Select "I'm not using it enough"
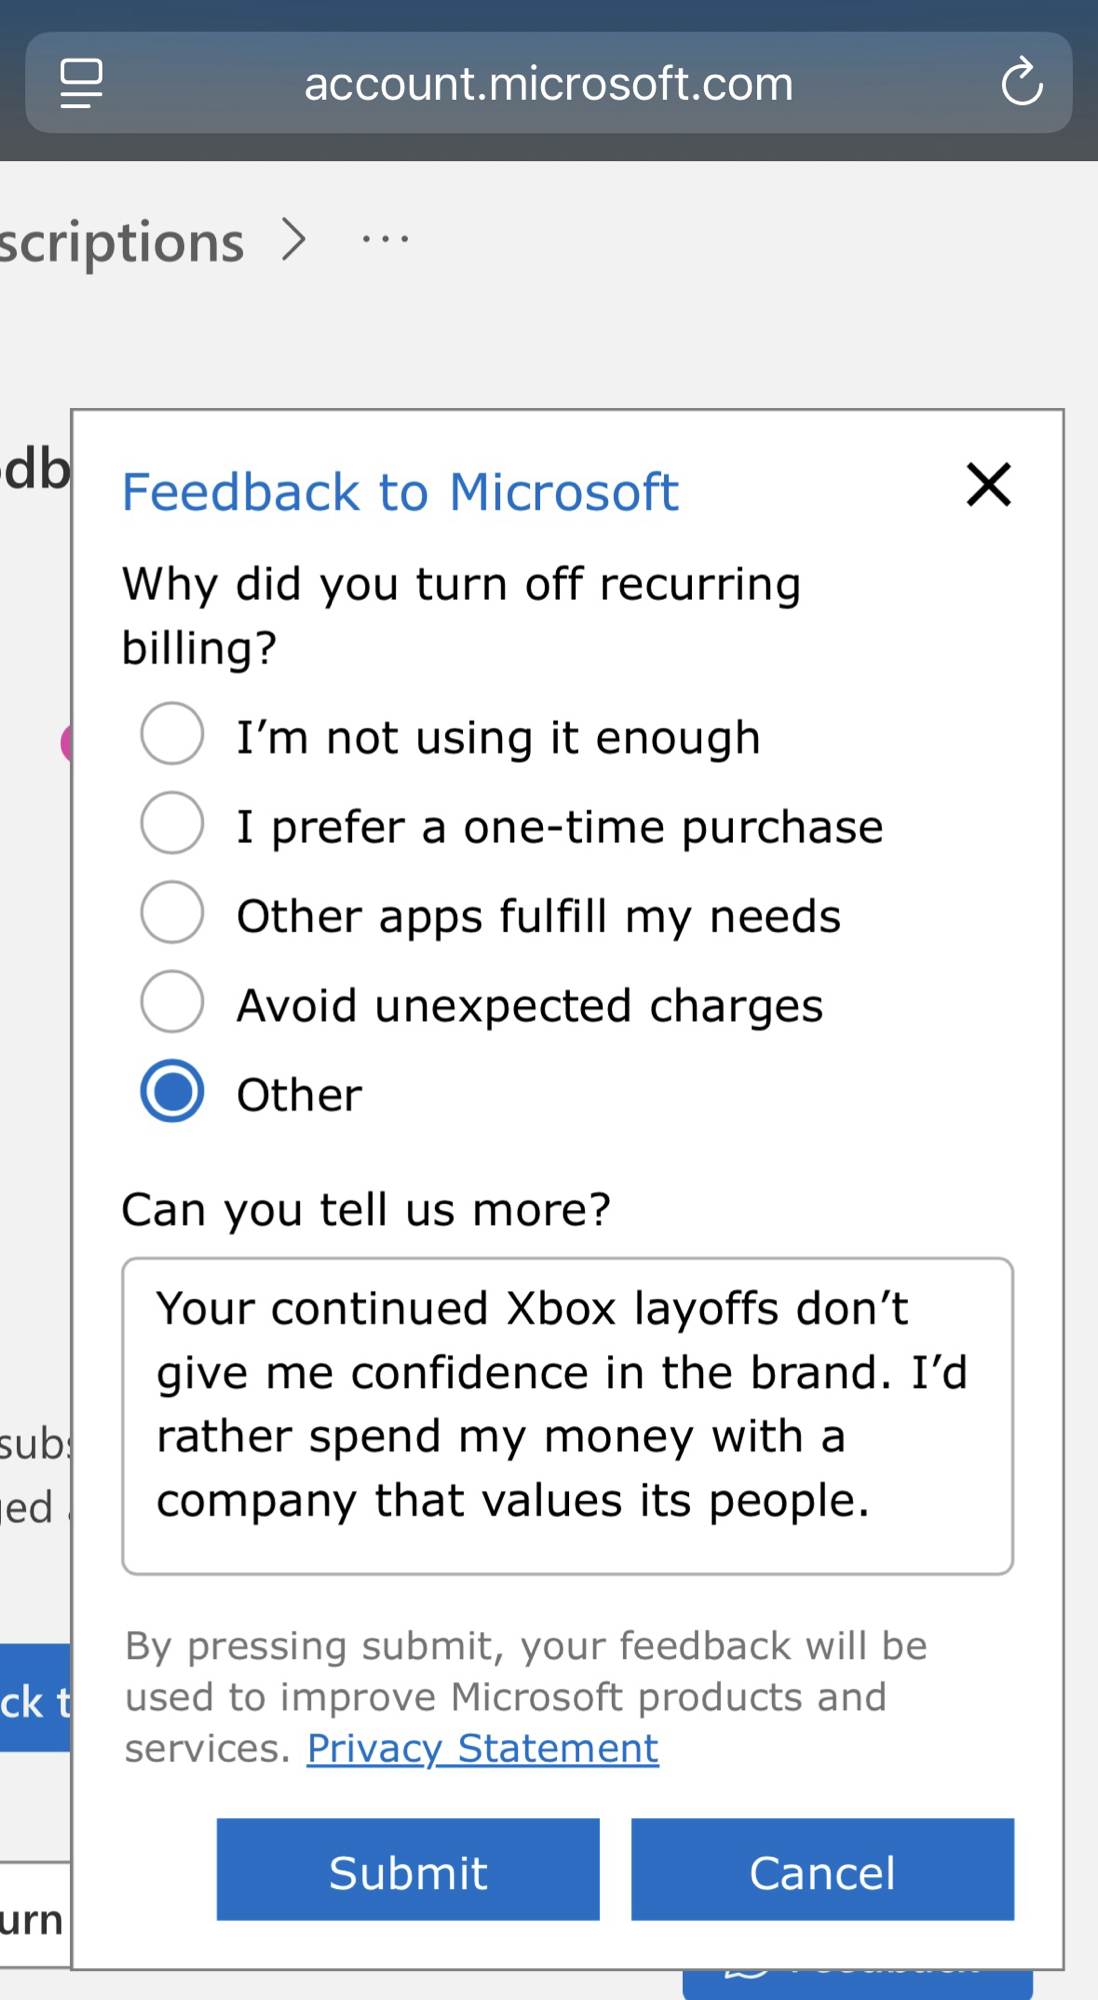This screenshot has width=1098, height=2000. click(x=172, y=734)
